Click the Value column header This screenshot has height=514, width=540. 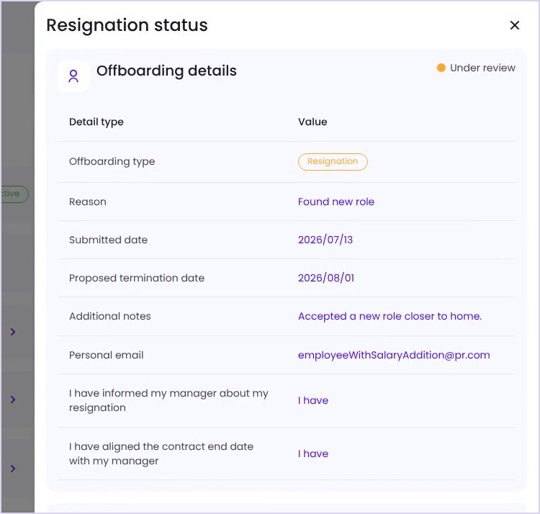pyautogui.click(x=312, y=122)
